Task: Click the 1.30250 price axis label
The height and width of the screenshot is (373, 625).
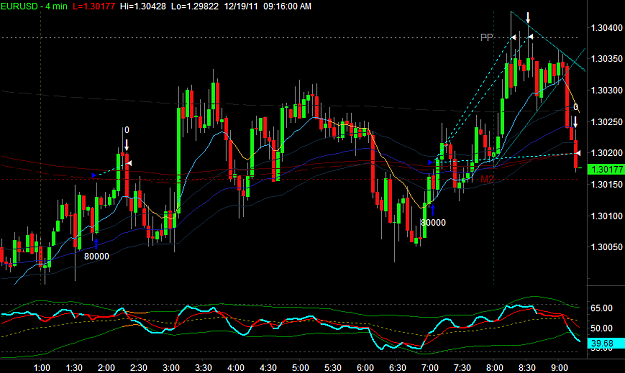Action: coord(607,122)
